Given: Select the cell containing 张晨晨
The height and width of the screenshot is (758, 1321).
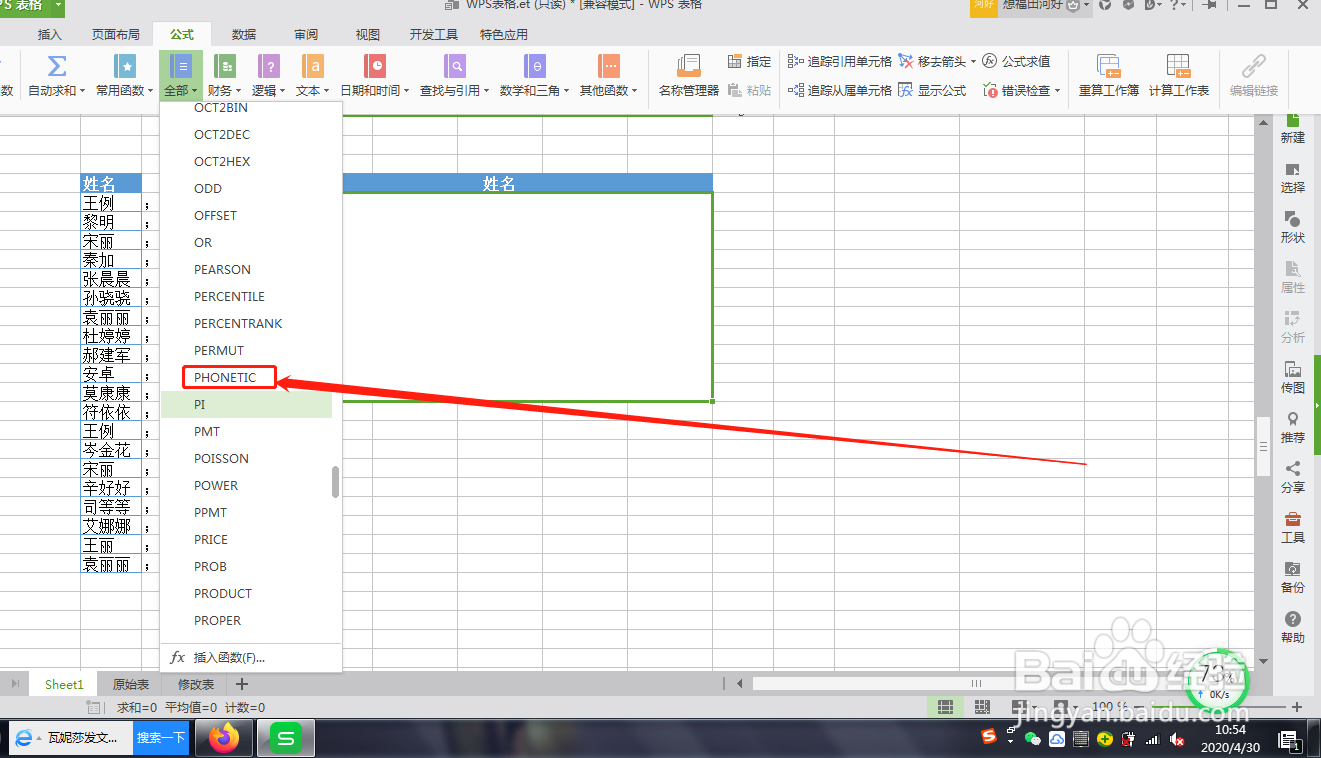Looking at the screenshot, I should coord(111,279).
